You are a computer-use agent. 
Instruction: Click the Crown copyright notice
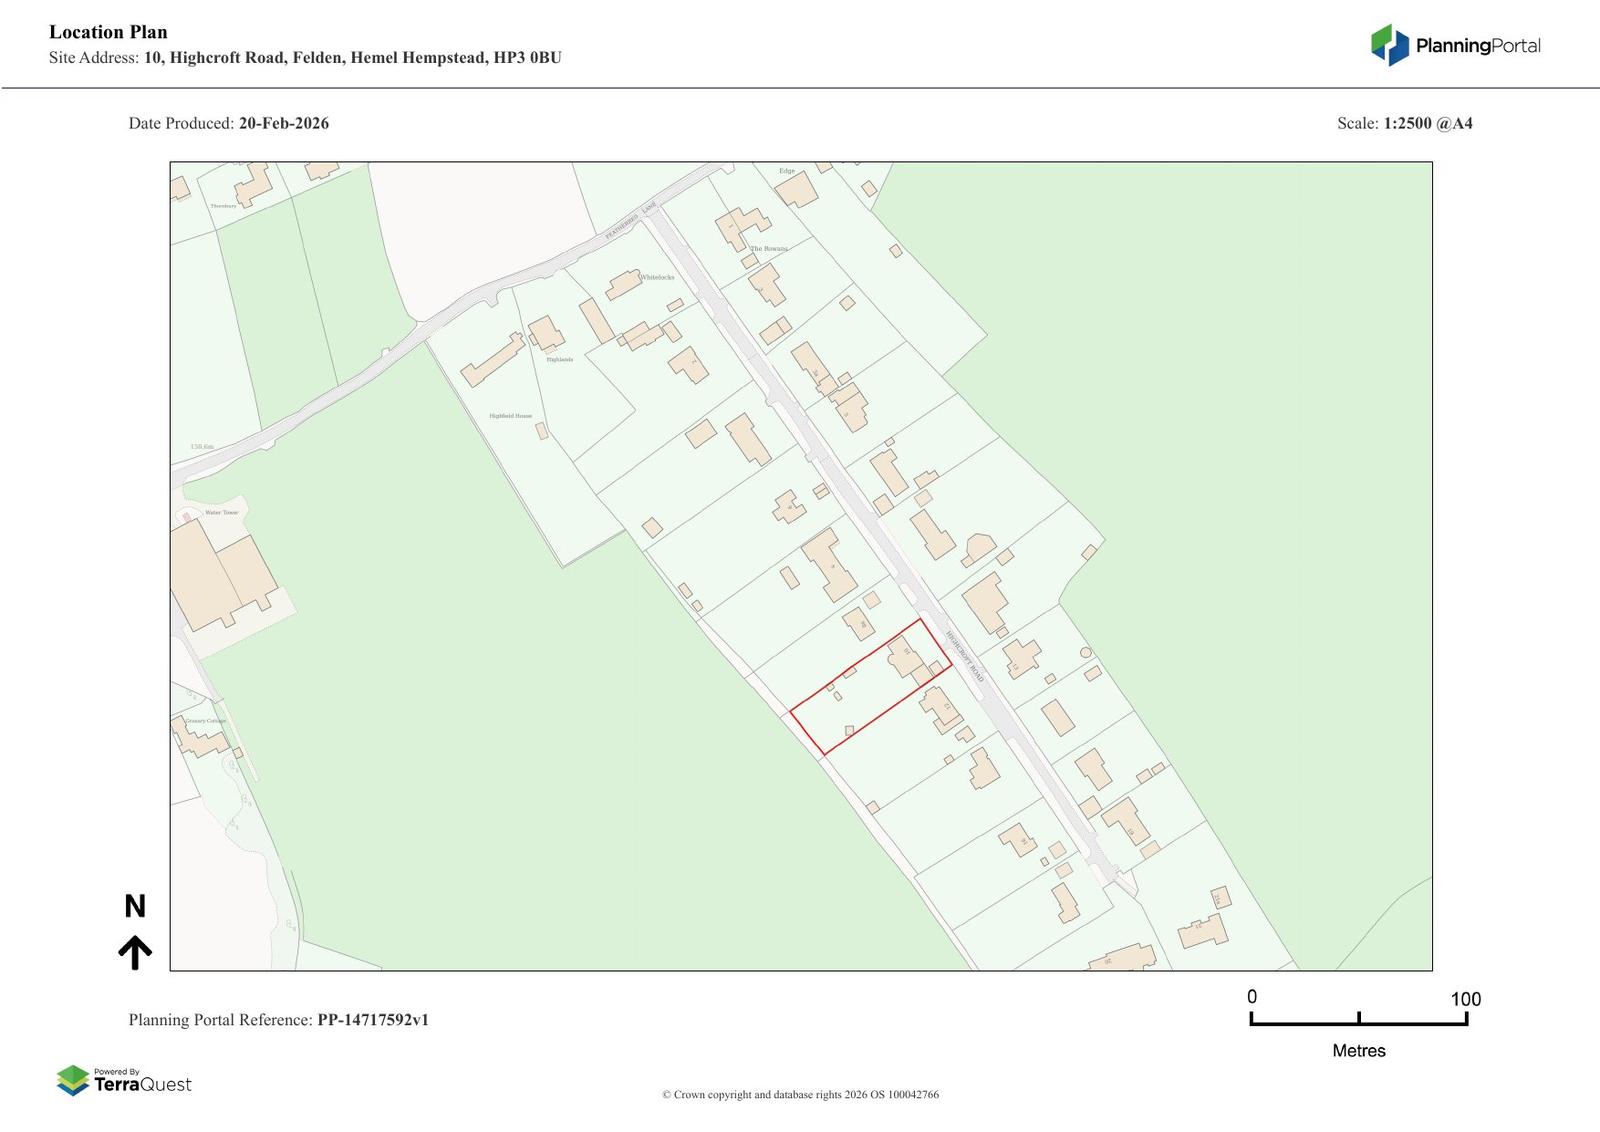point(800,1095)
